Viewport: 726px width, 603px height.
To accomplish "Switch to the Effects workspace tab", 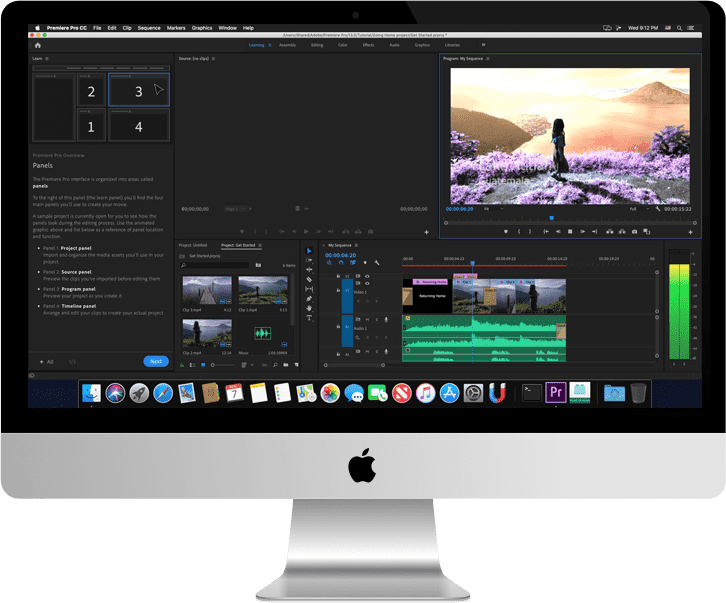I will point(368,45).
